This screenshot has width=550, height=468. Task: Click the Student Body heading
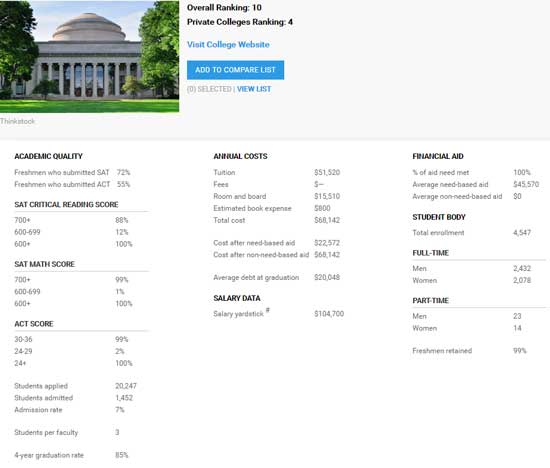click(439, 217)
